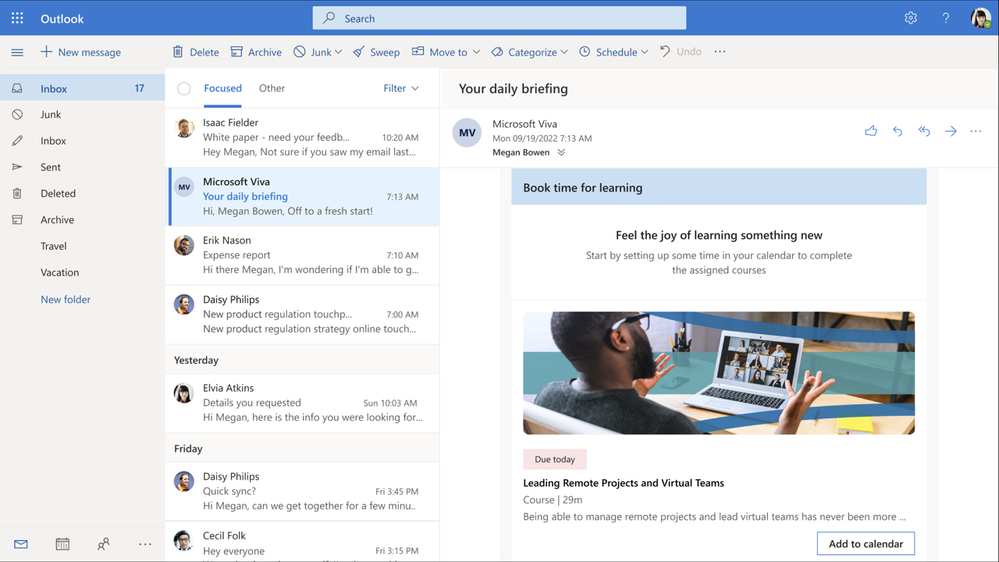
Task: Switch to the Focused tab
Action: point(222,88)
